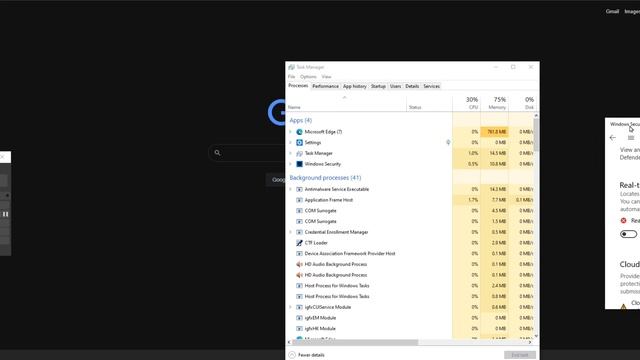Click the igfxEM Module icon
The image size is (640, 360).
(299, 318)
